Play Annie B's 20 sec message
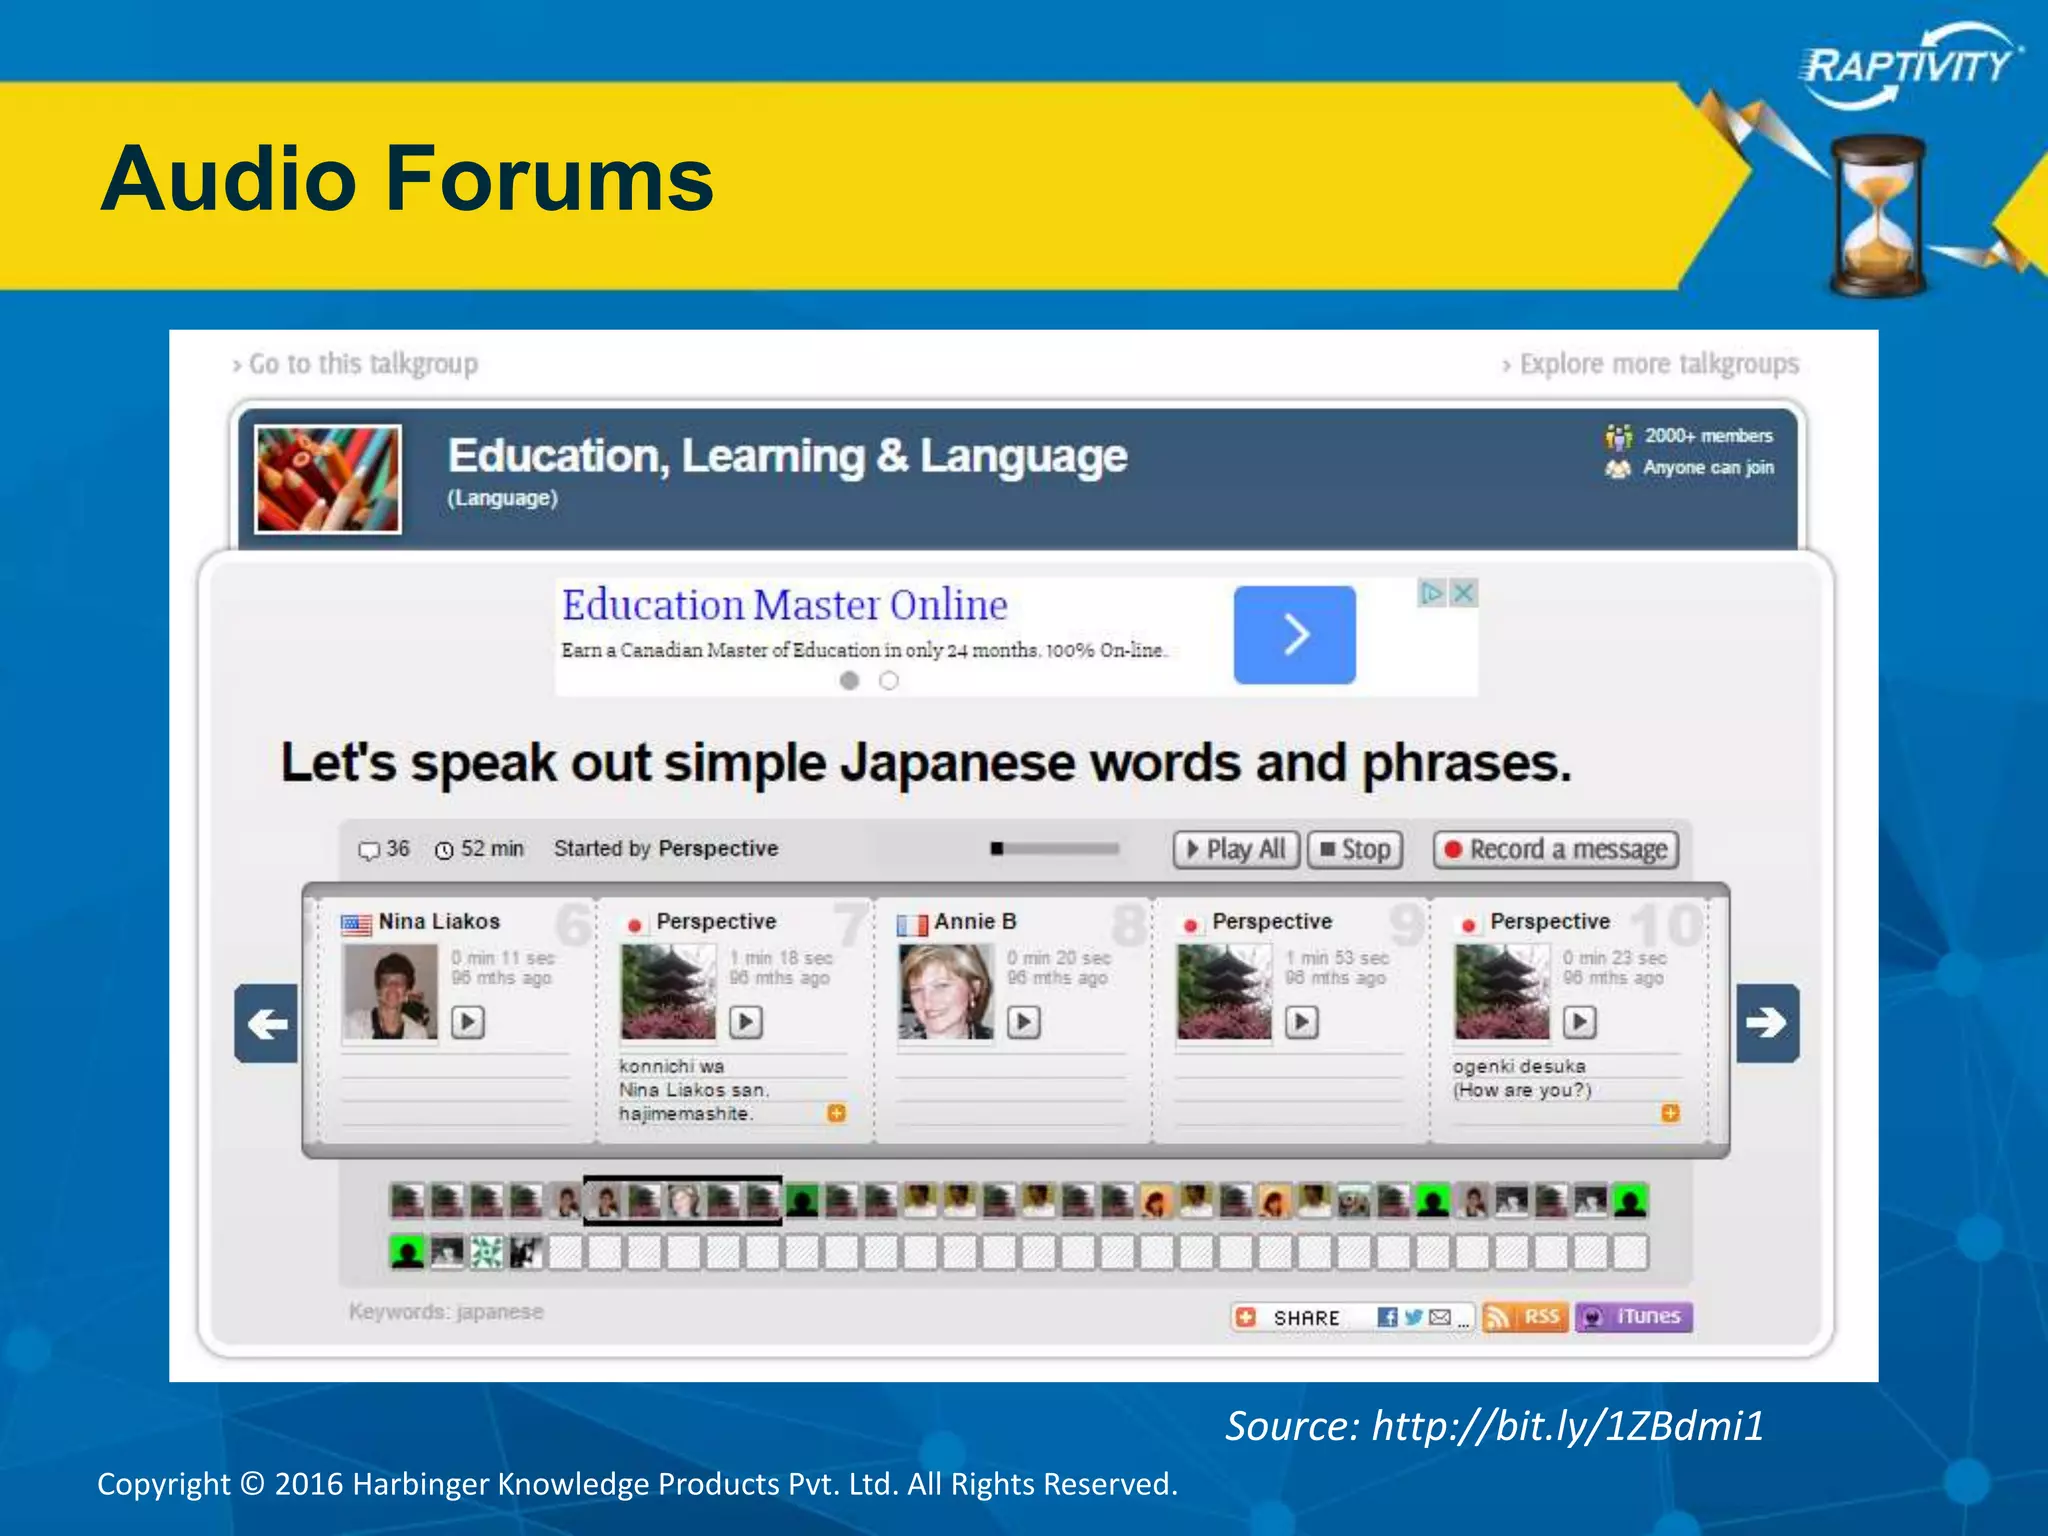Screen dimensions: 2048x1536 coord(1024,1021)
